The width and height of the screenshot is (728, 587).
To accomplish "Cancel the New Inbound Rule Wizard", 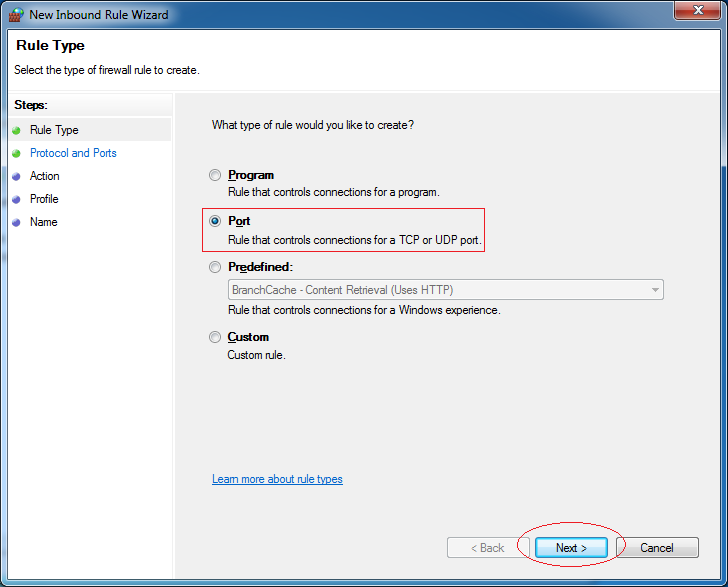I will click(657, 548).
